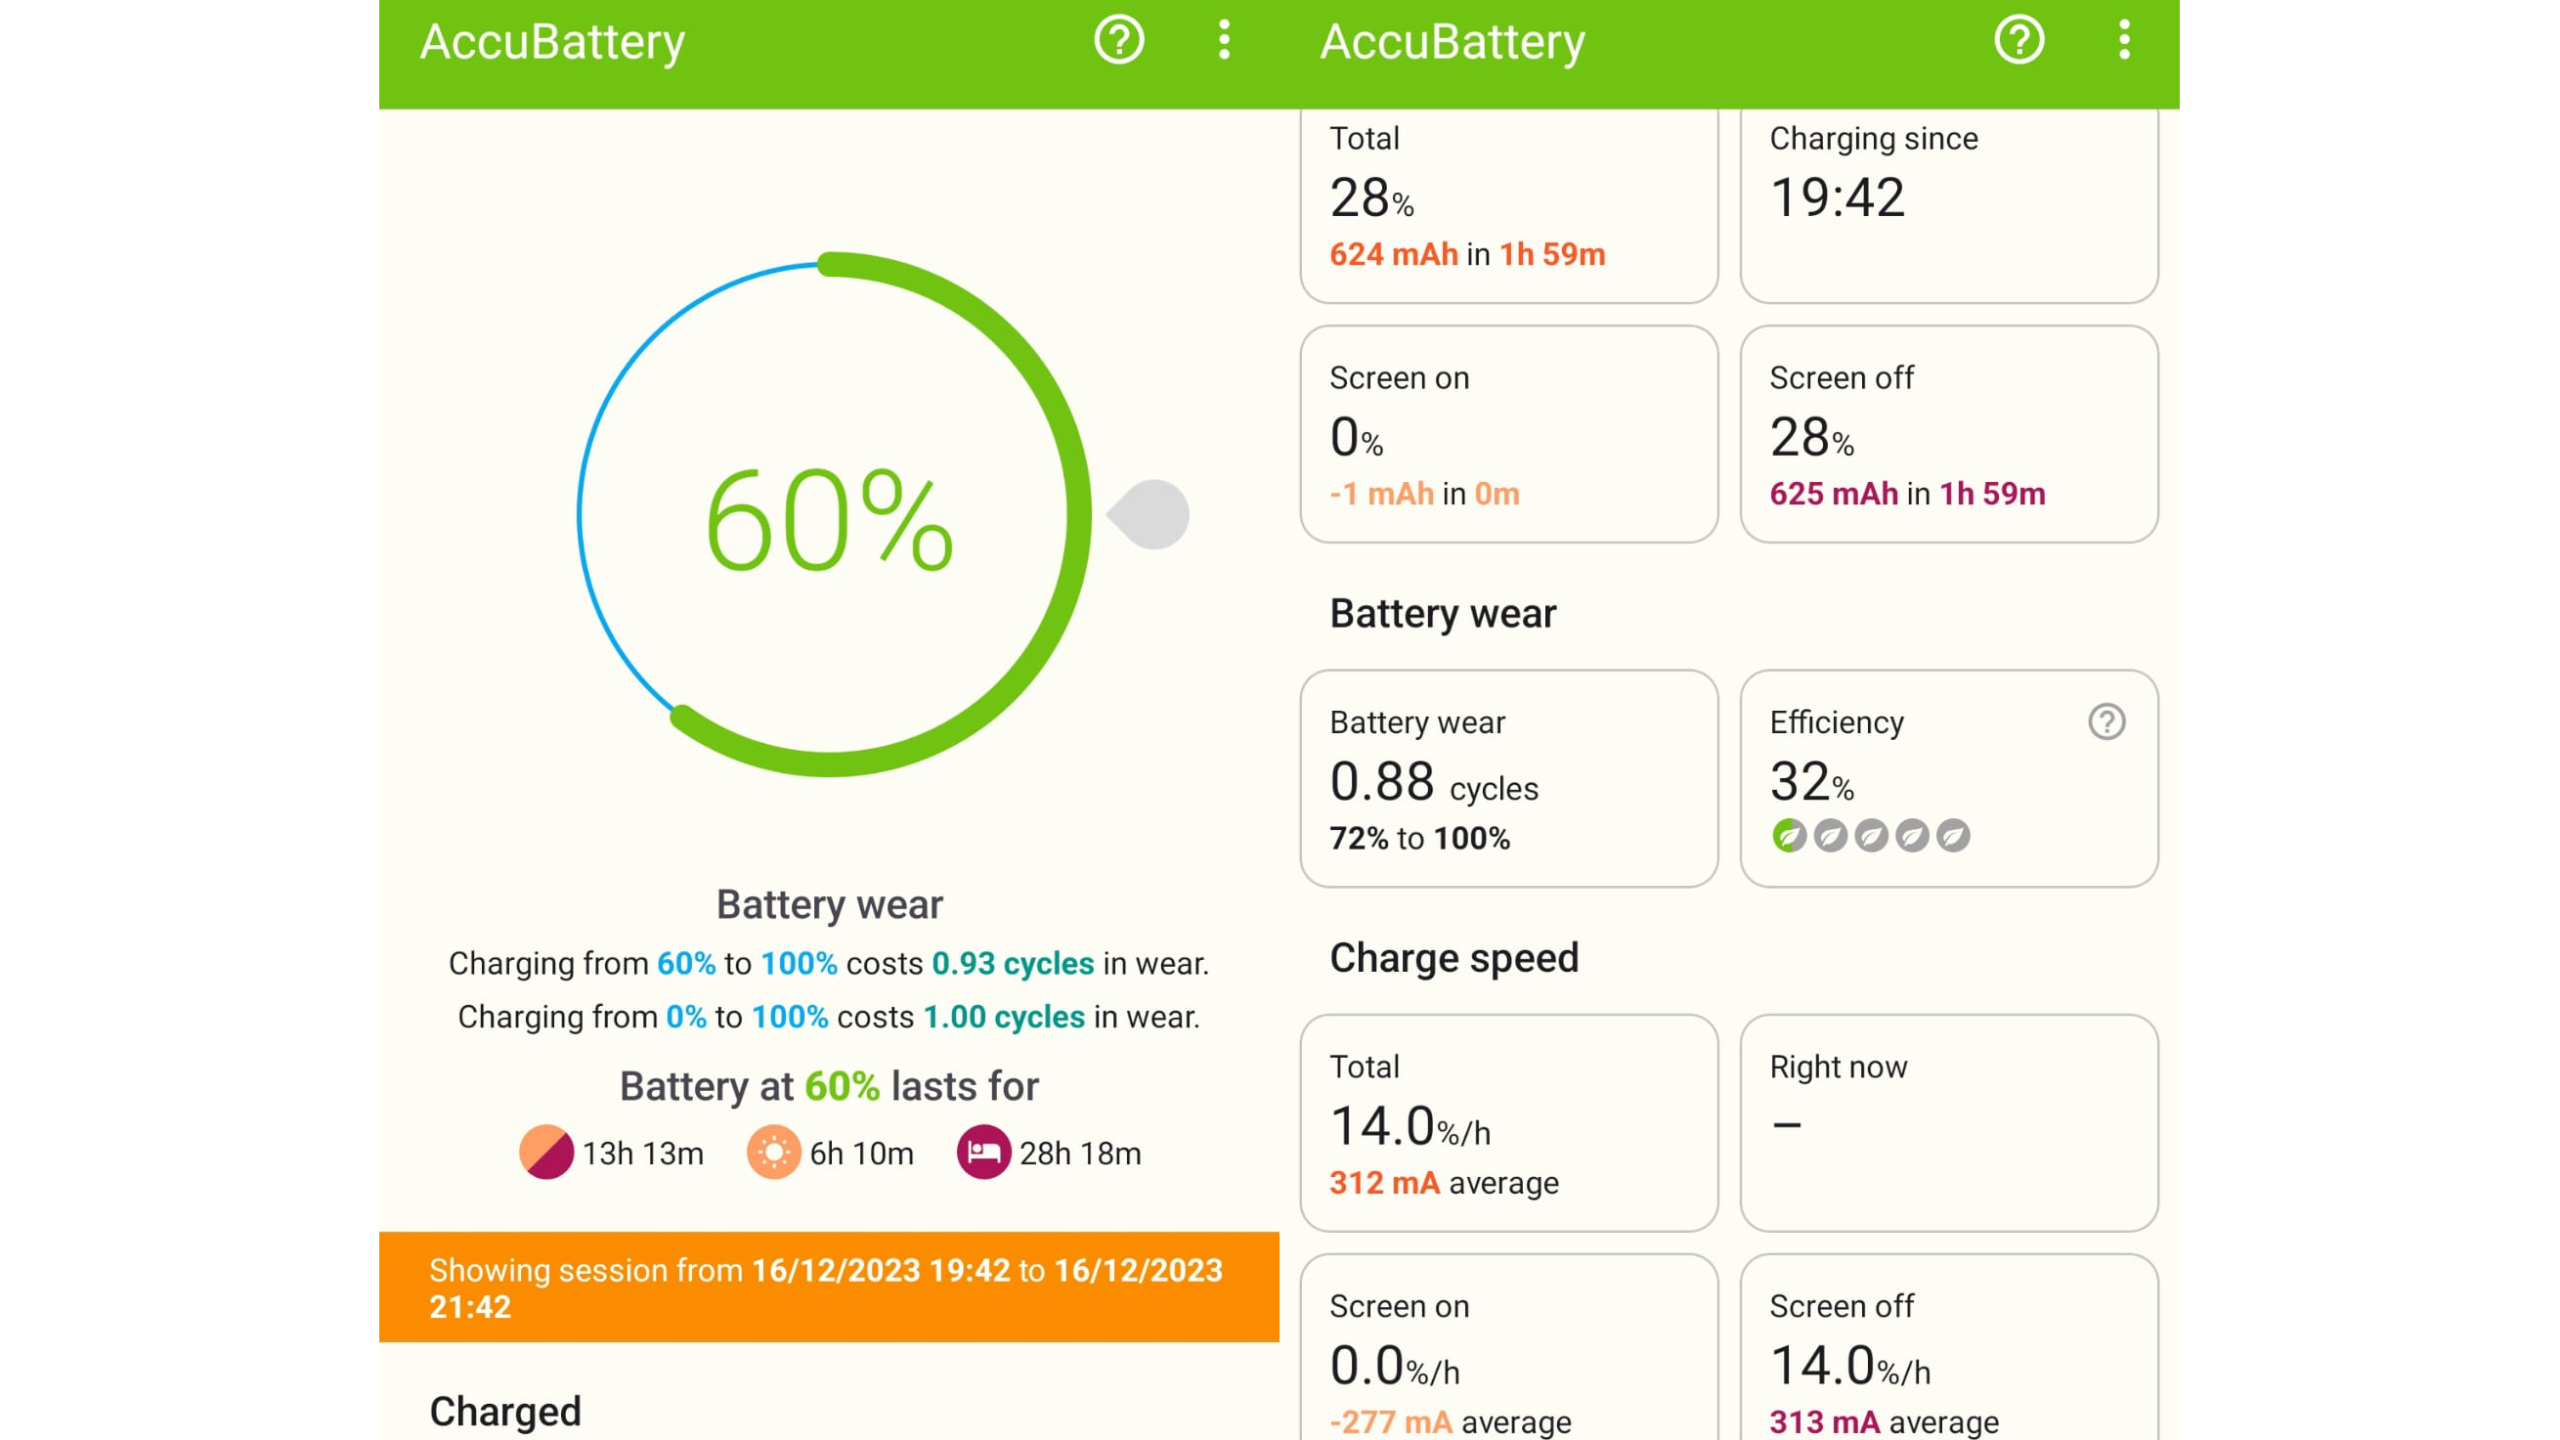Viewport: 2560px width, 1440px height.
Task: Tap the last gray efficiency leaf icon
Action: [x=1952, y=835]
